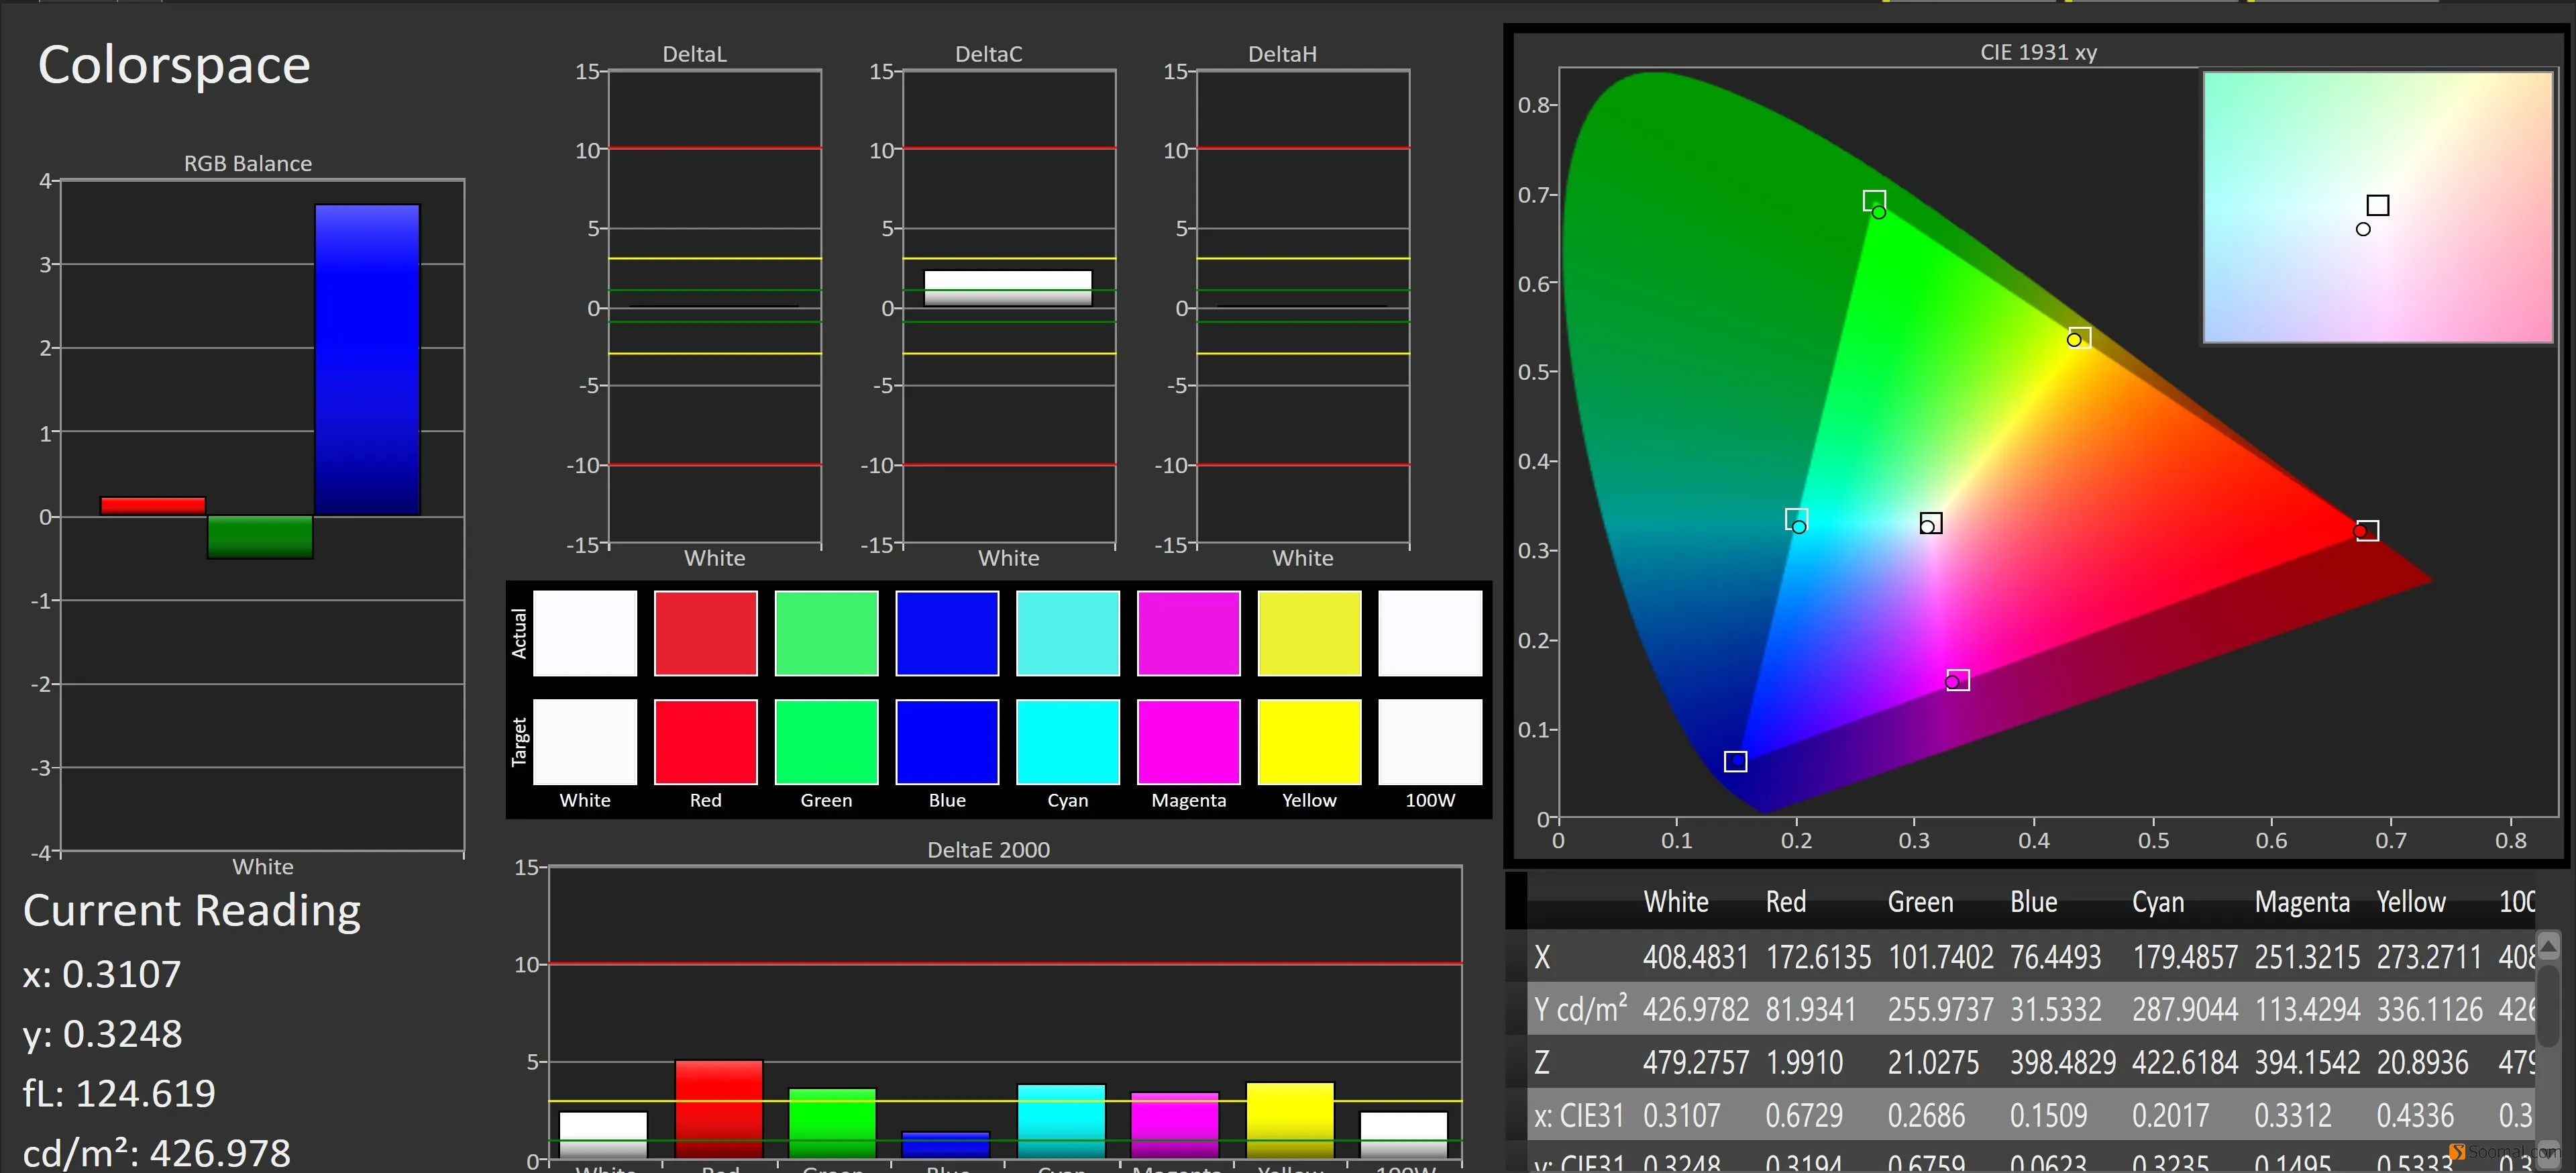The height and width of the screenshot is (1173, 2576).
Task: Click the Green column header in data table
Action: tap(1920, 902)
